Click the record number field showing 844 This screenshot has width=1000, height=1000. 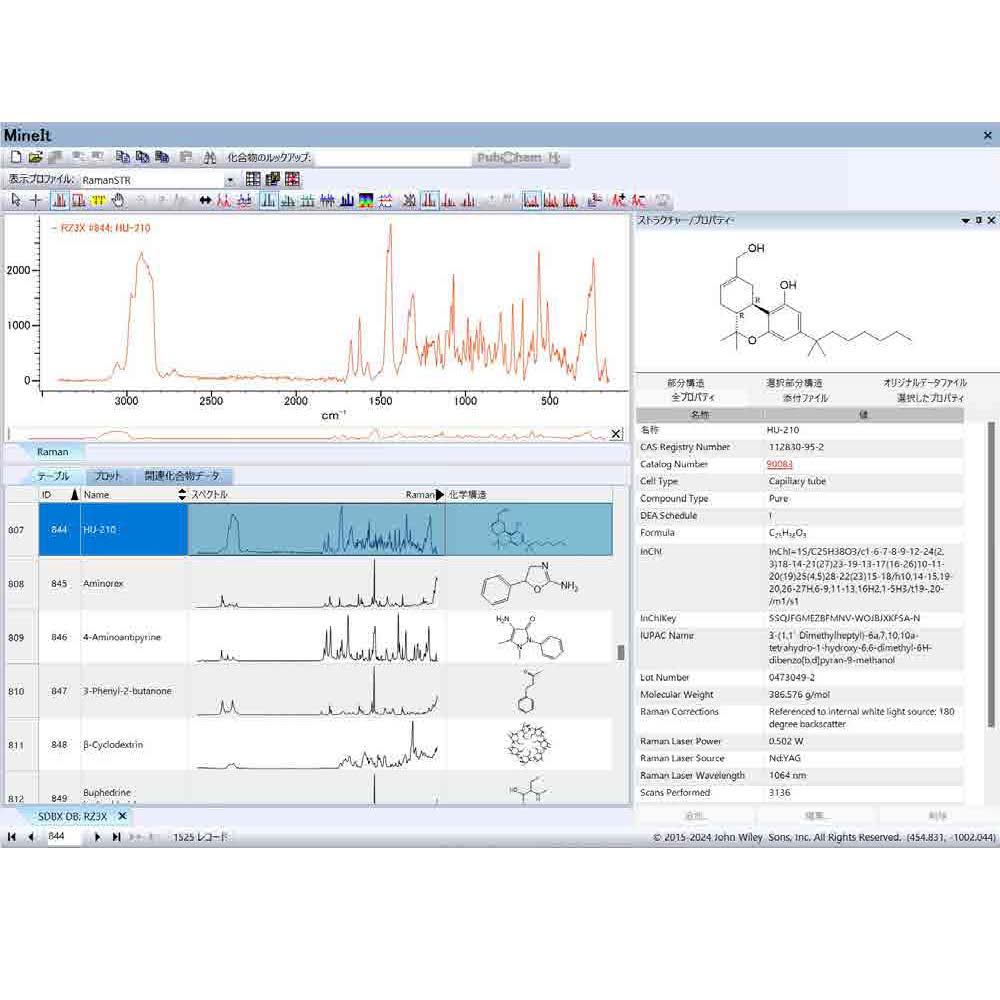point(63,837)
